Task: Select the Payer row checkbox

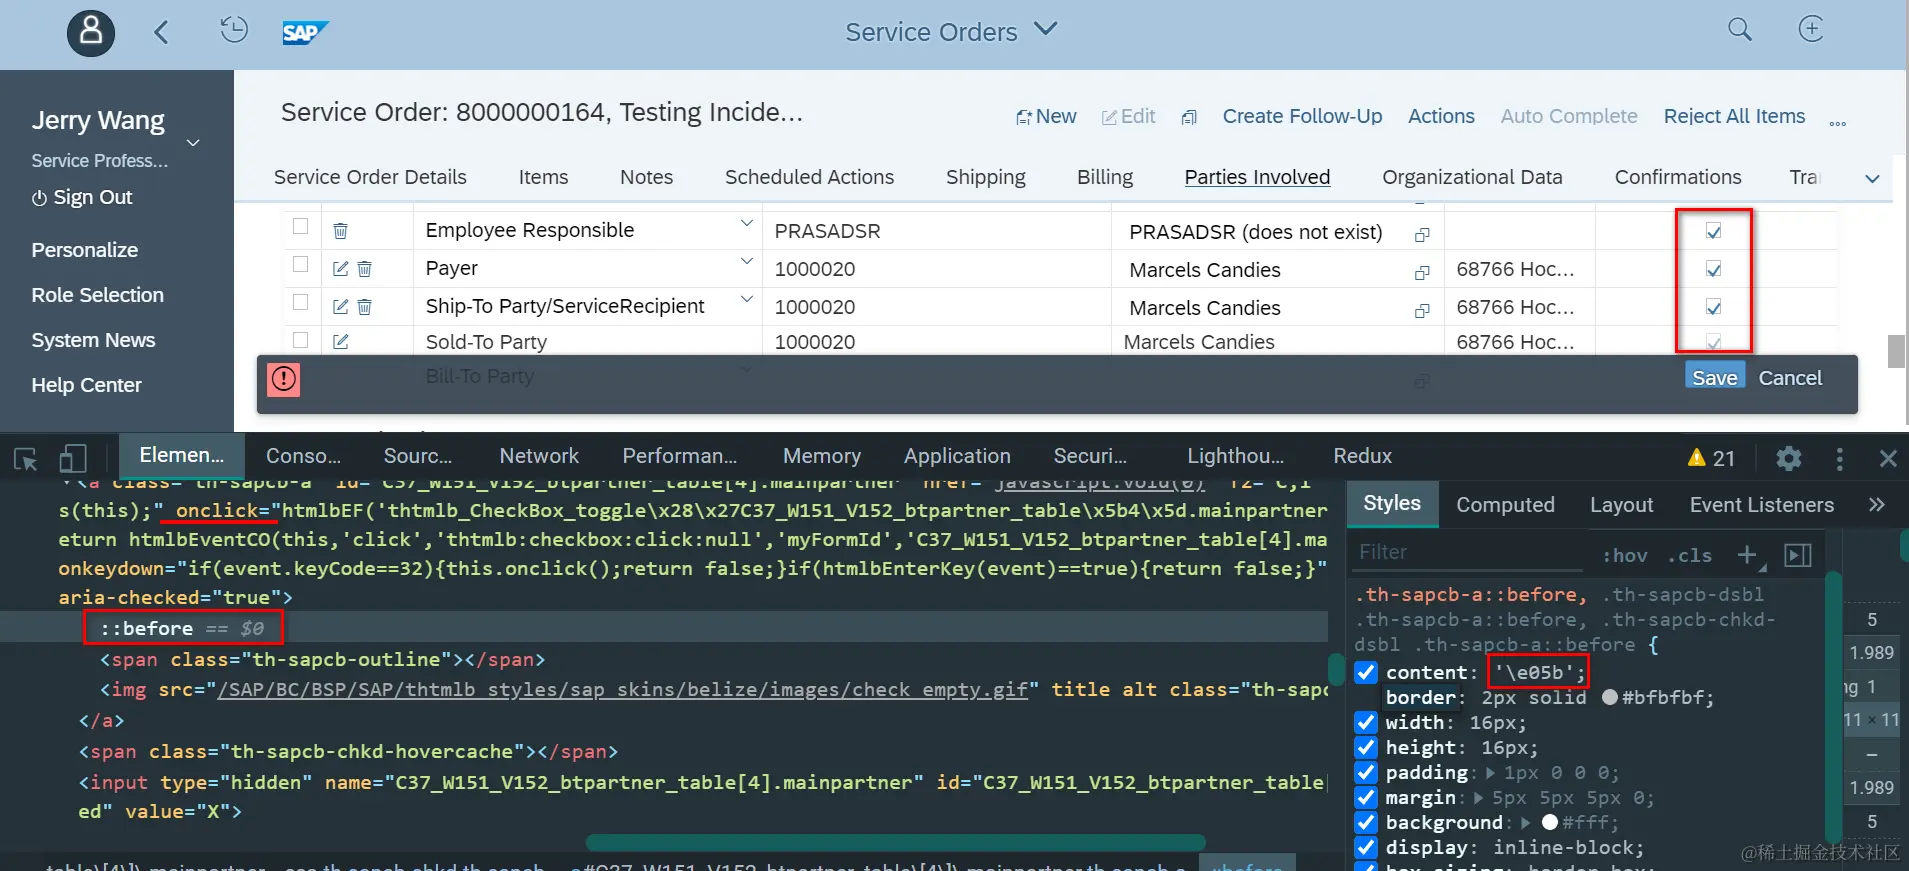Action: tap(300, 264)
